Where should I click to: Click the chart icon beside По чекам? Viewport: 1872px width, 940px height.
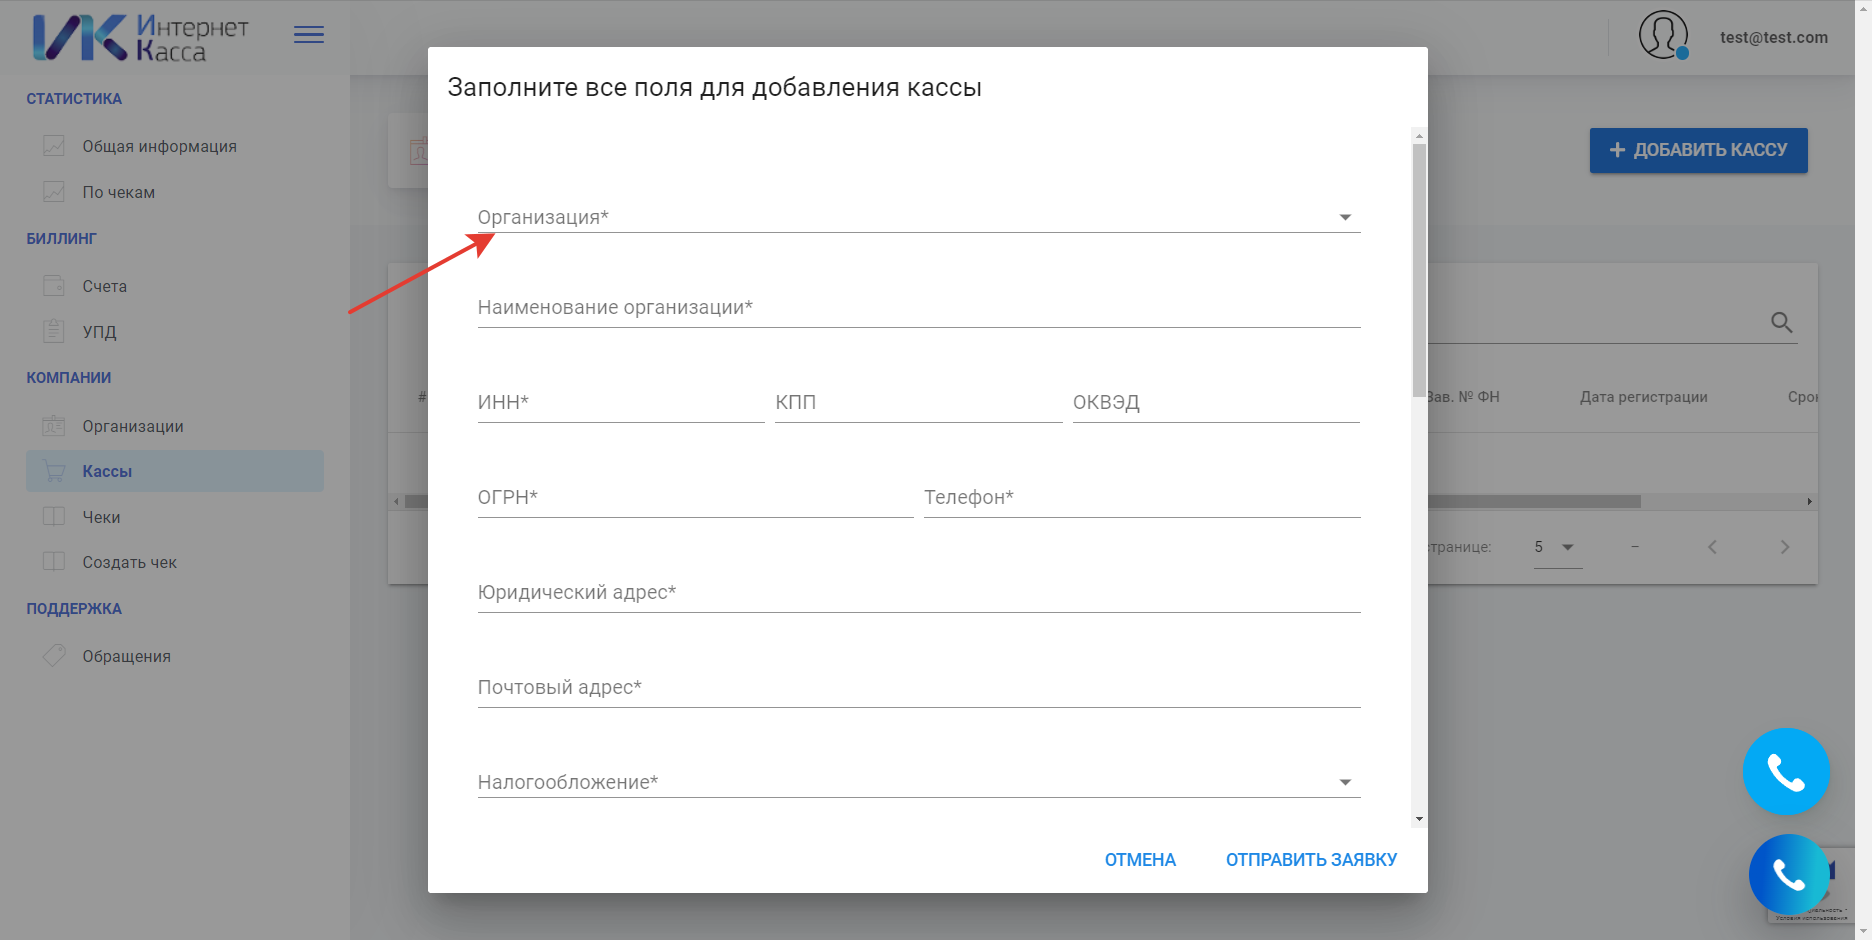[54, 192]
